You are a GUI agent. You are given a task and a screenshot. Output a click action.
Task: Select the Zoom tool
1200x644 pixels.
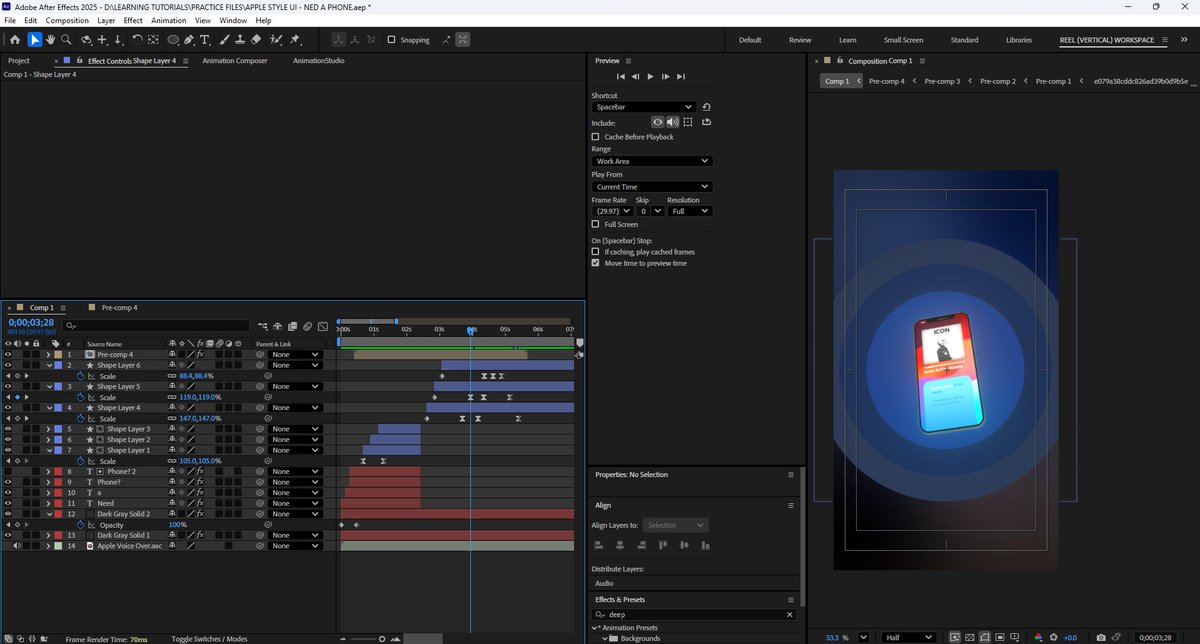[x=66, y=40]
